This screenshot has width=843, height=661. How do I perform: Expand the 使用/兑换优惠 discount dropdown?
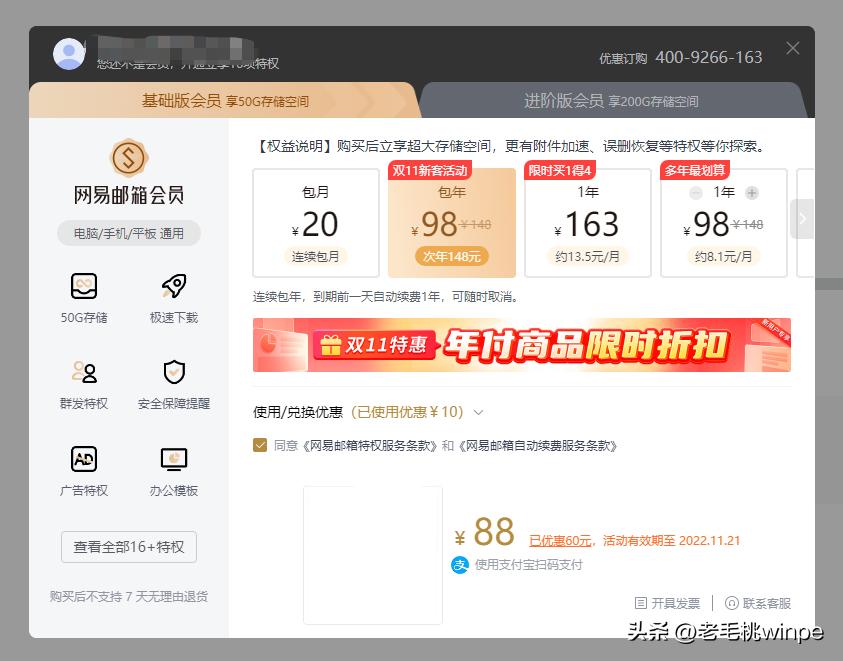point(477,411)
